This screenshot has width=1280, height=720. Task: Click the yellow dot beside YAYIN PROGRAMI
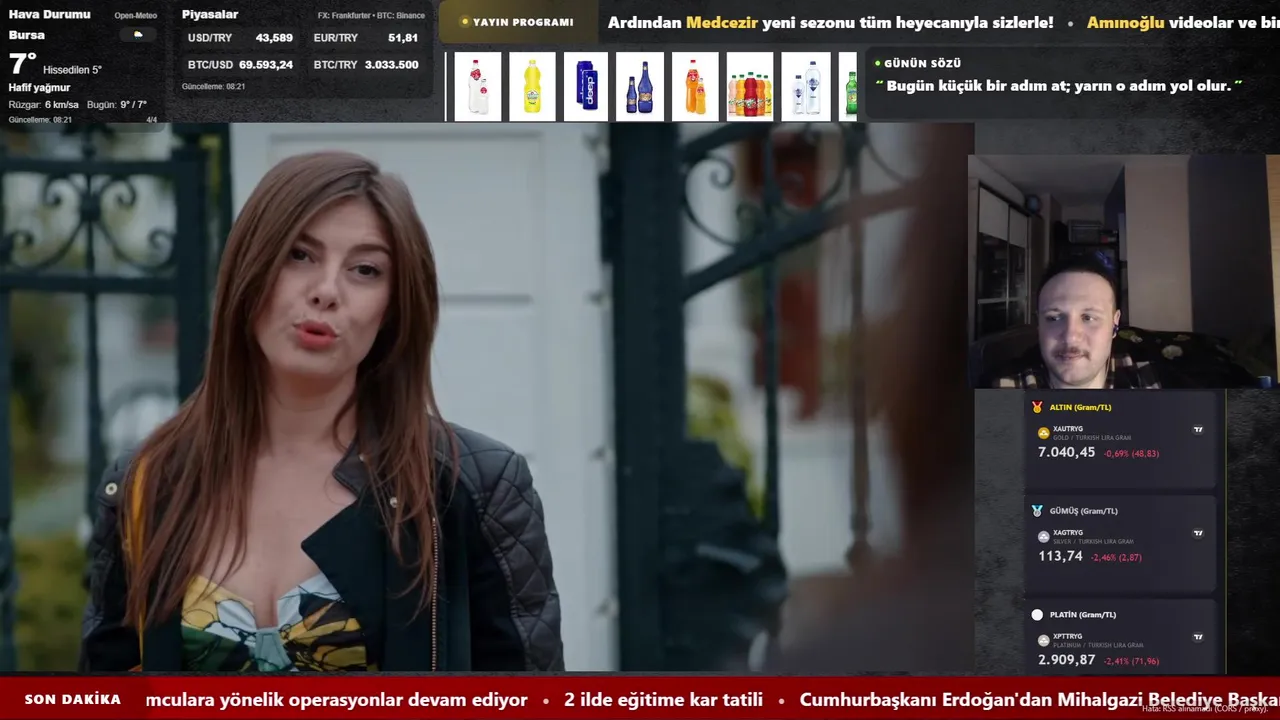click(465, 22)
